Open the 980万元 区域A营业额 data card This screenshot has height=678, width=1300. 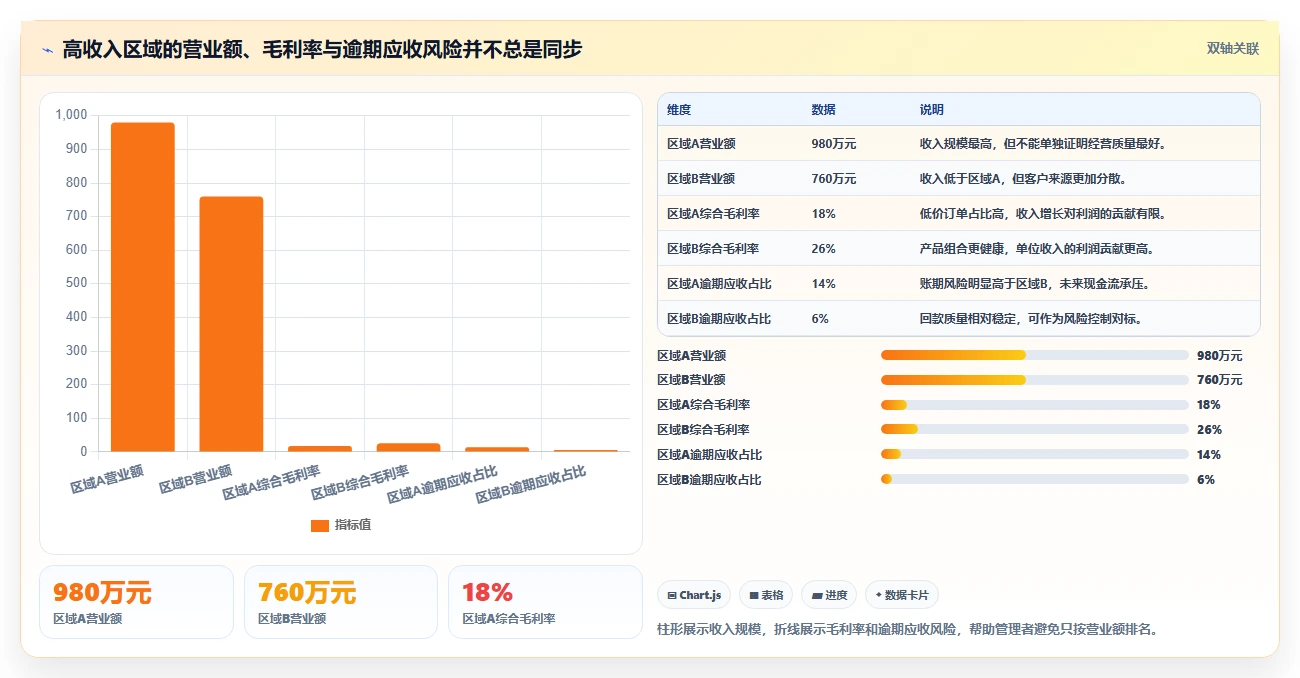click(x=136, y=602)
